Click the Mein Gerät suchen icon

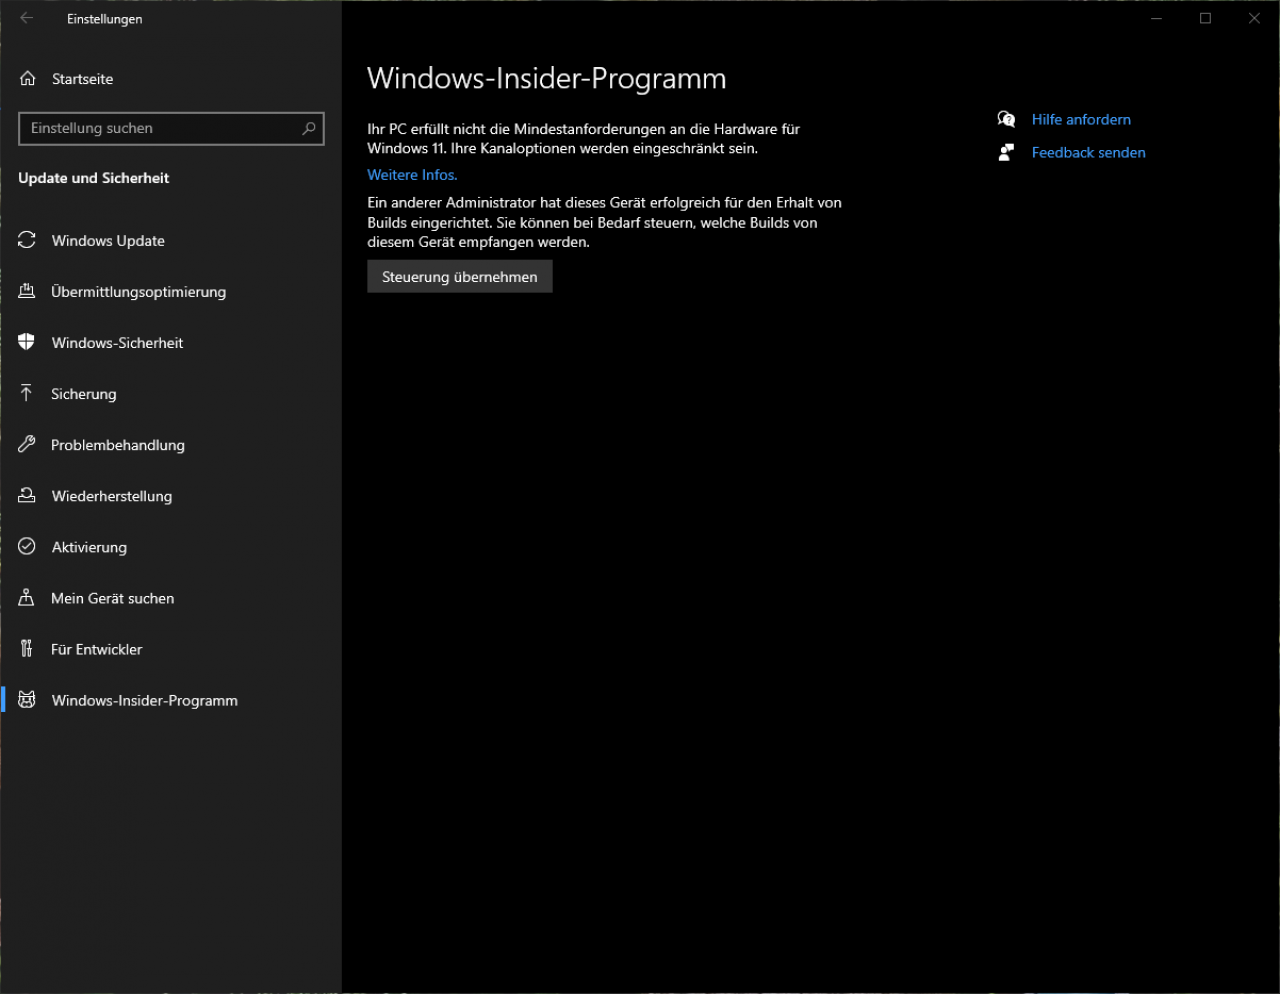(x=27, y=597)
